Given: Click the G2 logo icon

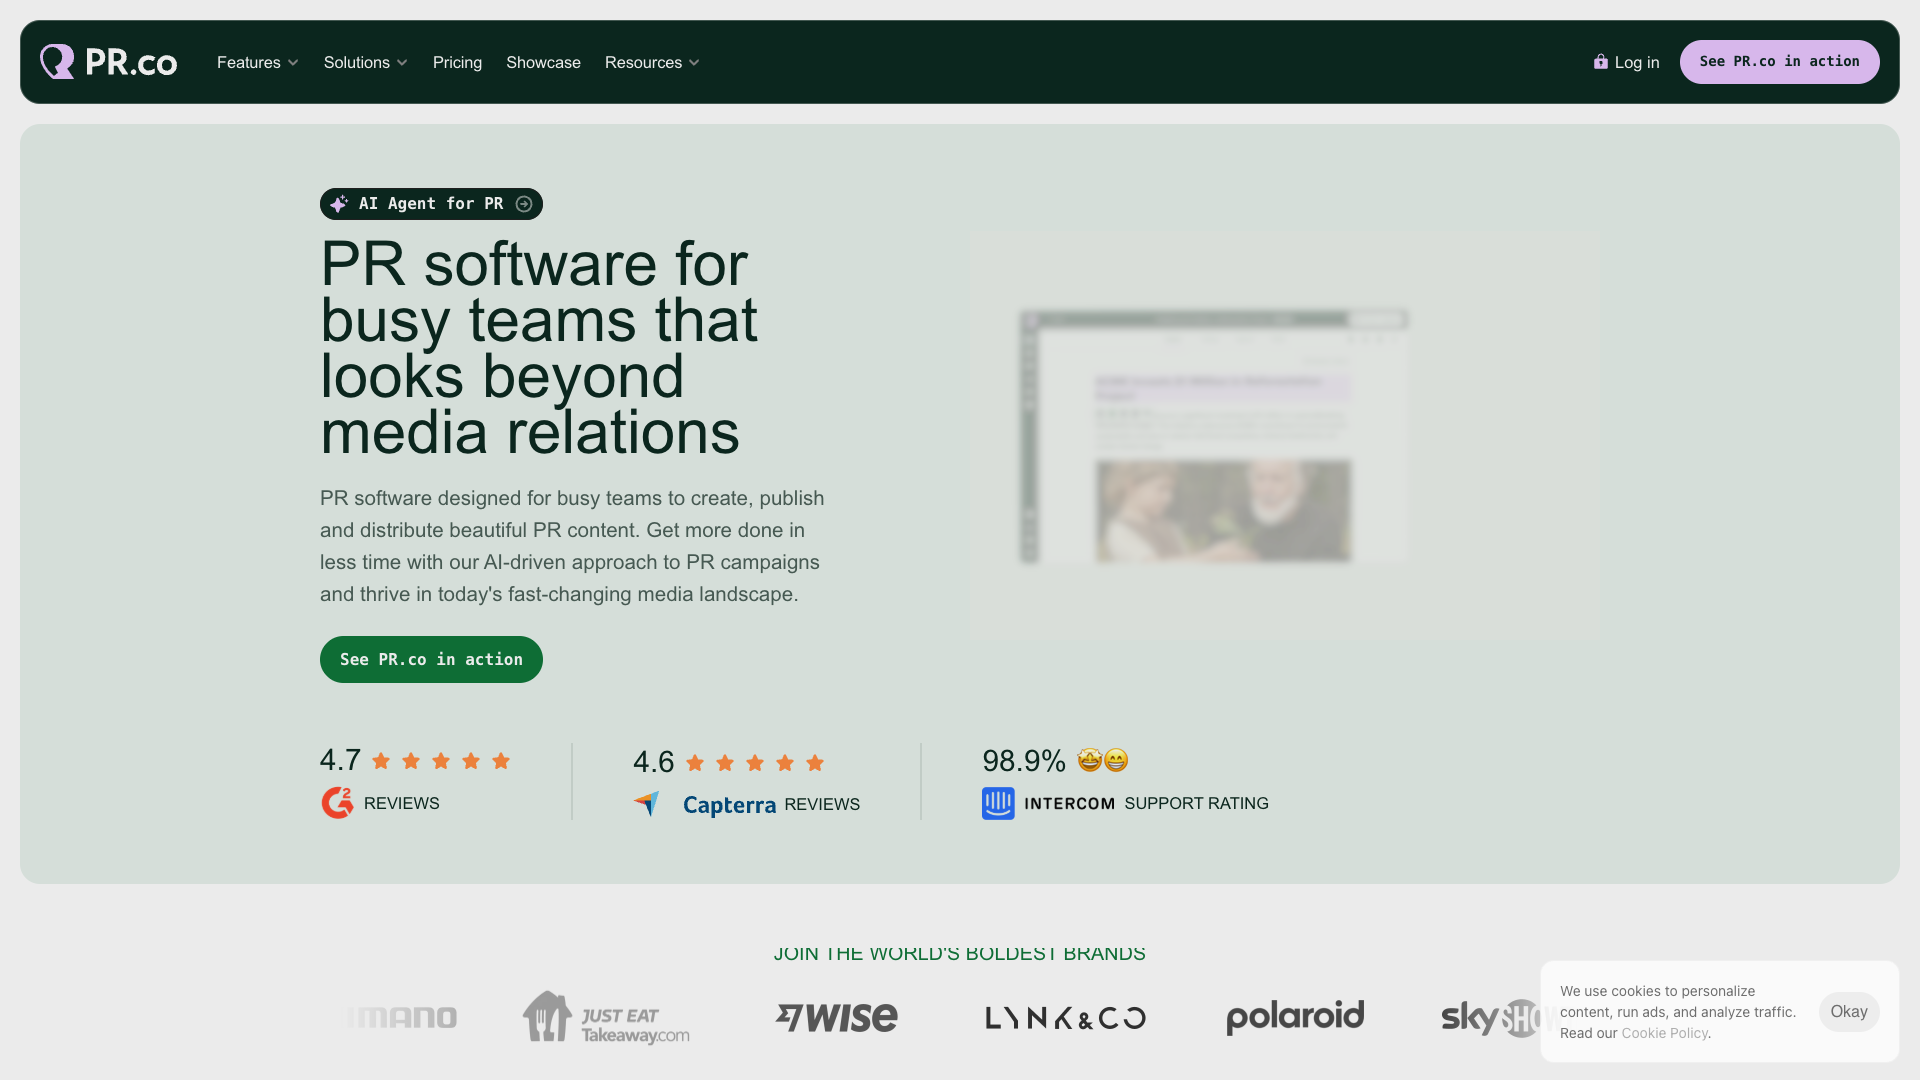Looking at the screenshot, I should (x=338, y=803).
